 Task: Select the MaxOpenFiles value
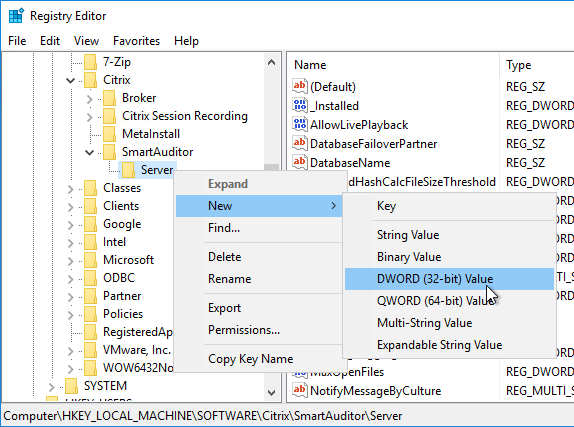click(347, 372)
